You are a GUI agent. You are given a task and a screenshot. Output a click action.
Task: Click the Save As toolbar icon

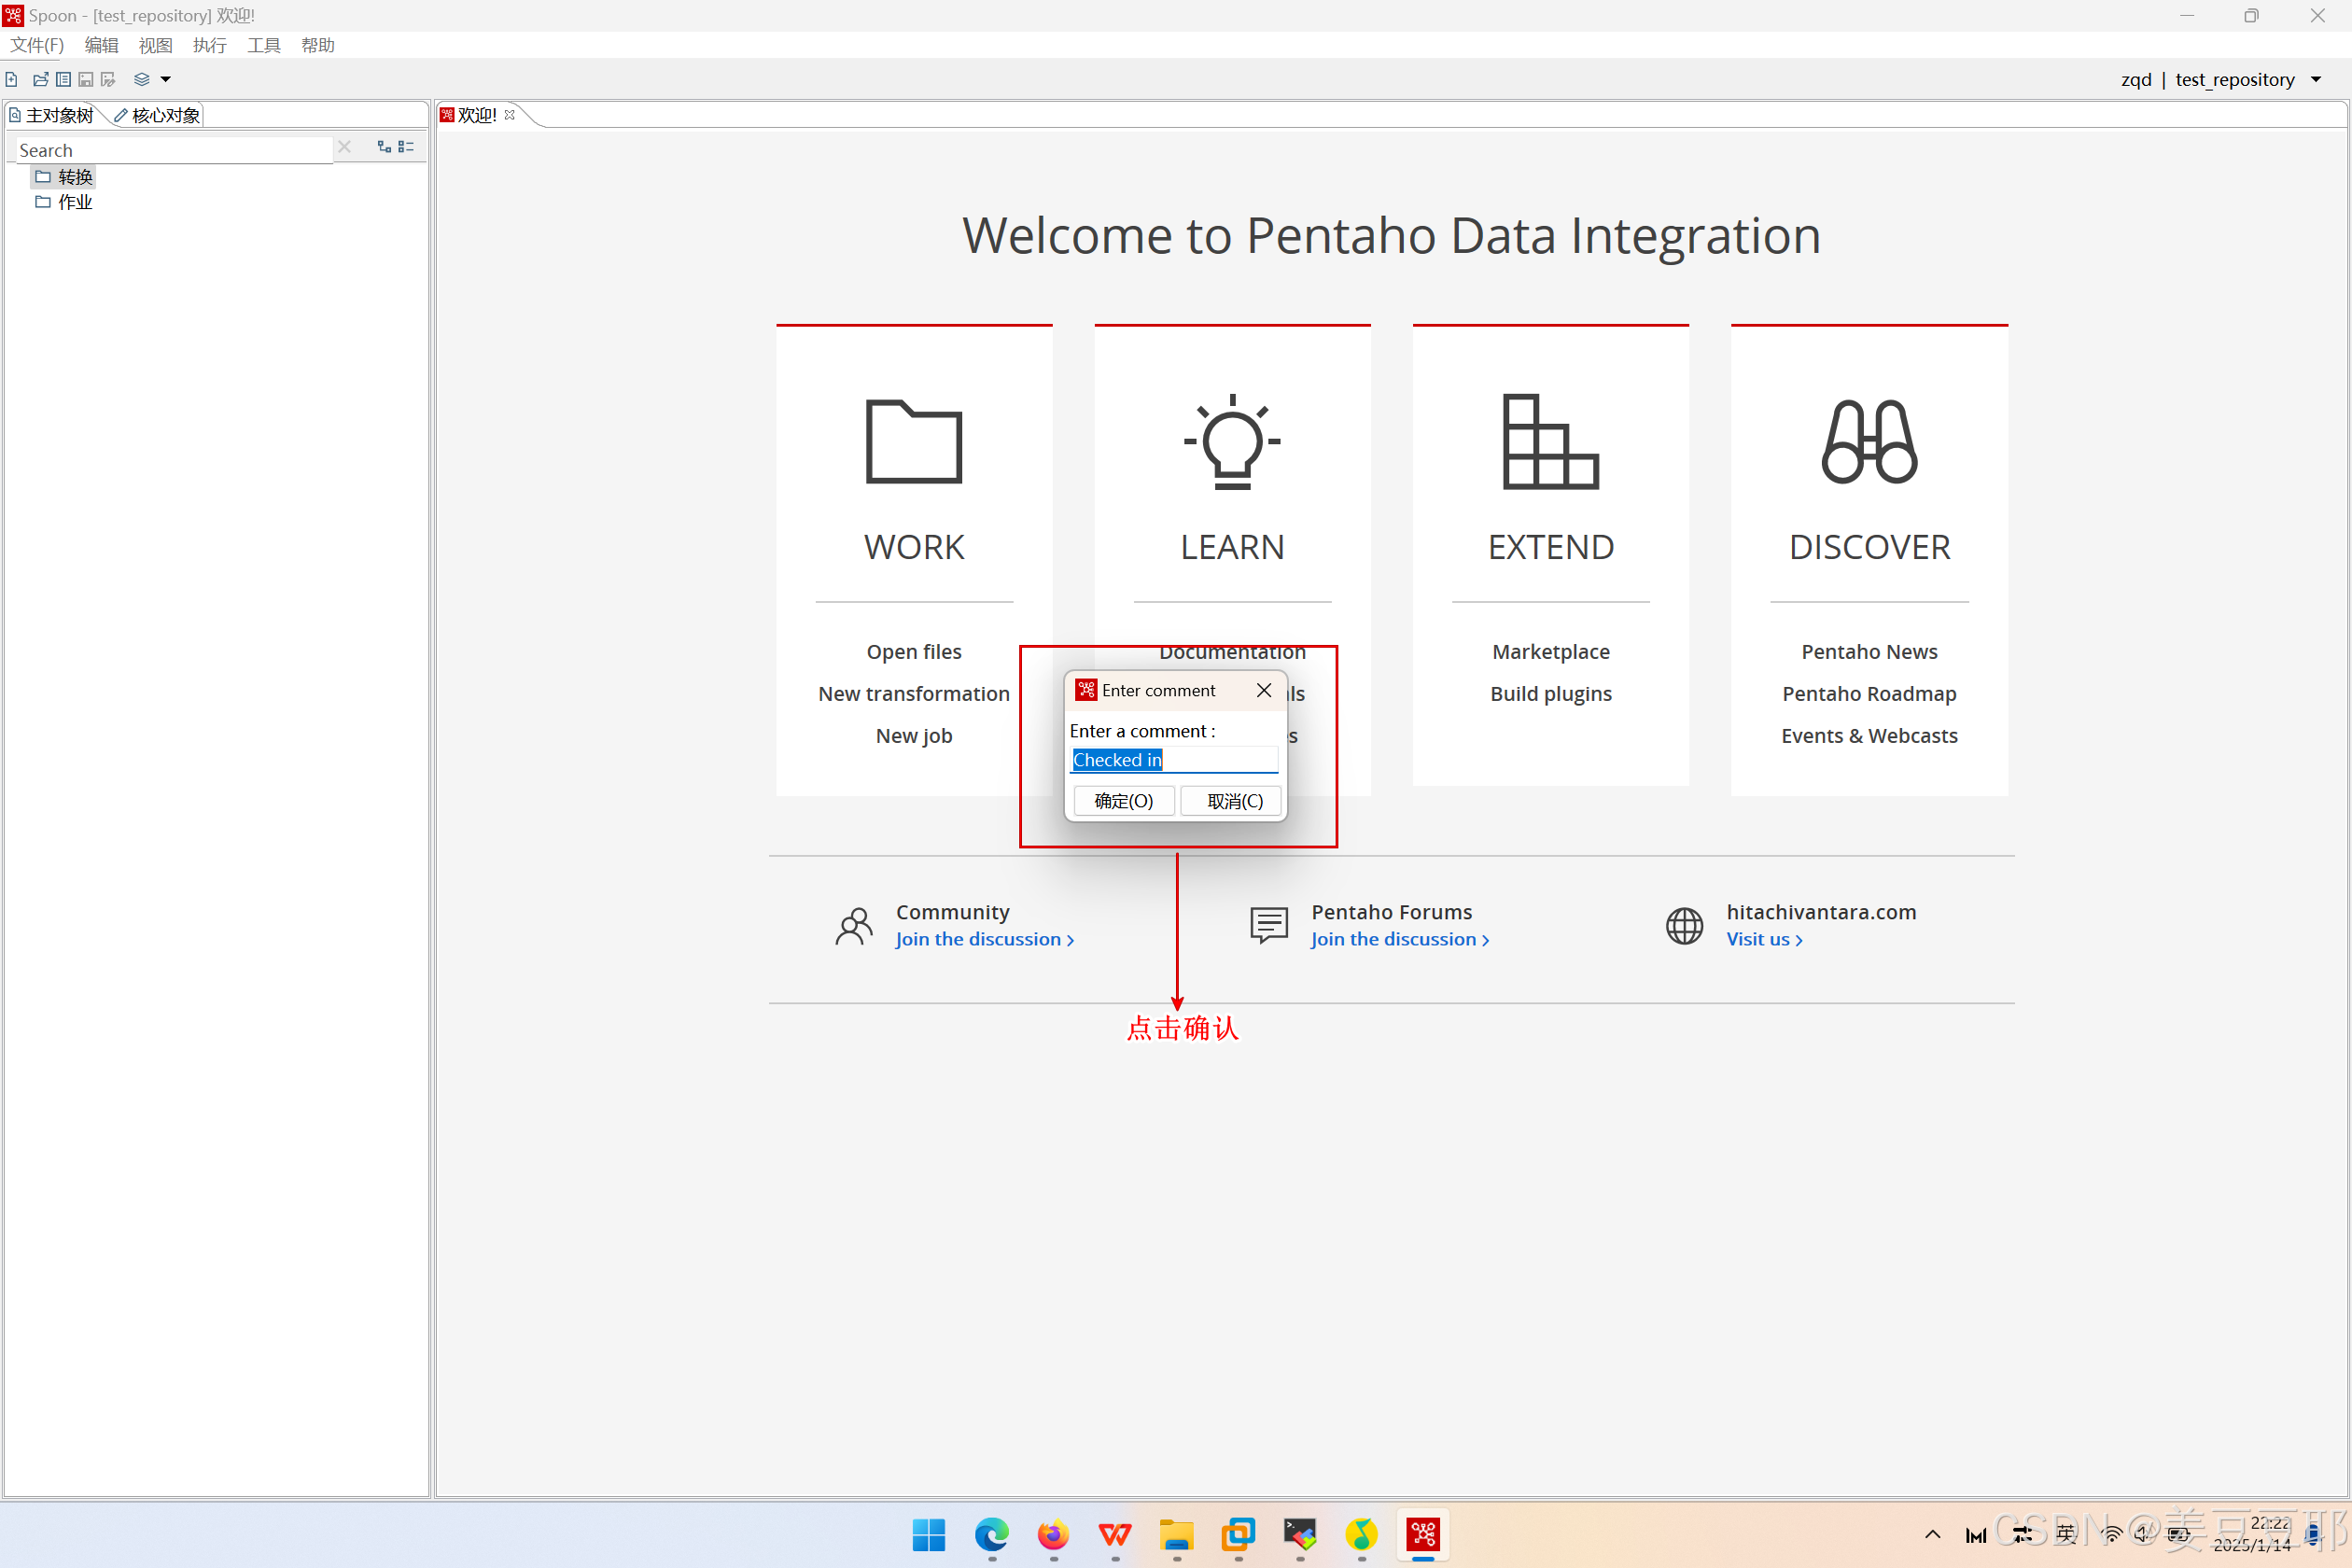108,79
